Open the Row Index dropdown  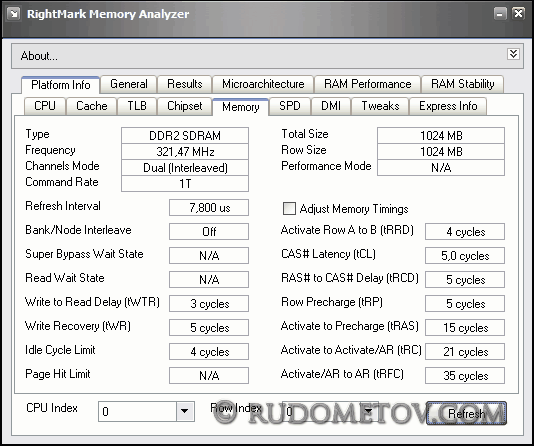coord(368,411)
